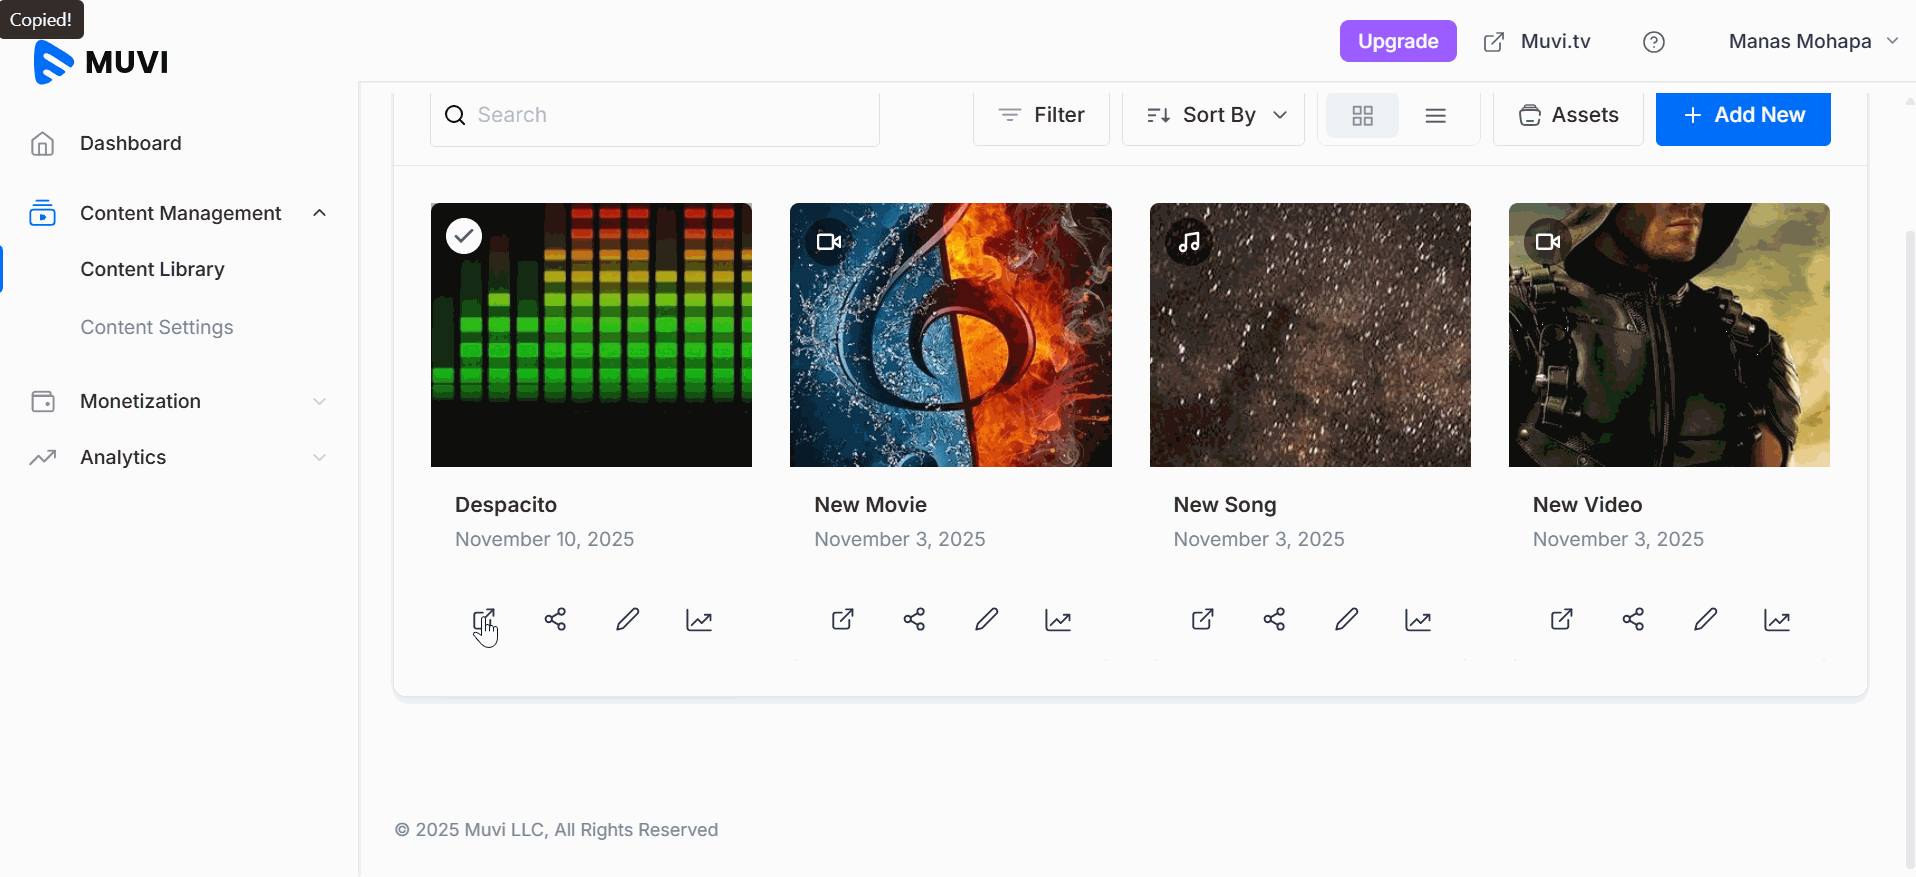Open the Manas Mohapa account dropdown

[1812, 42]
